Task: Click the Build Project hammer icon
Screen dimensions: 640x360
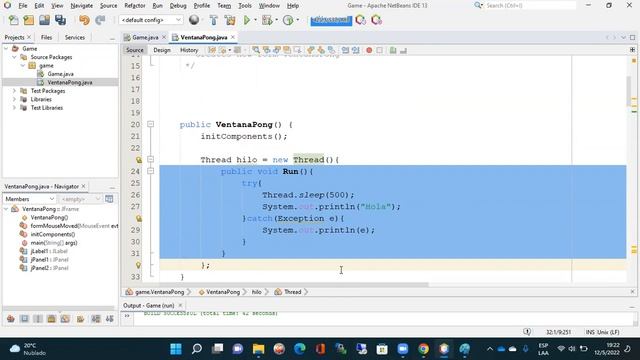Action: (213, 20)
